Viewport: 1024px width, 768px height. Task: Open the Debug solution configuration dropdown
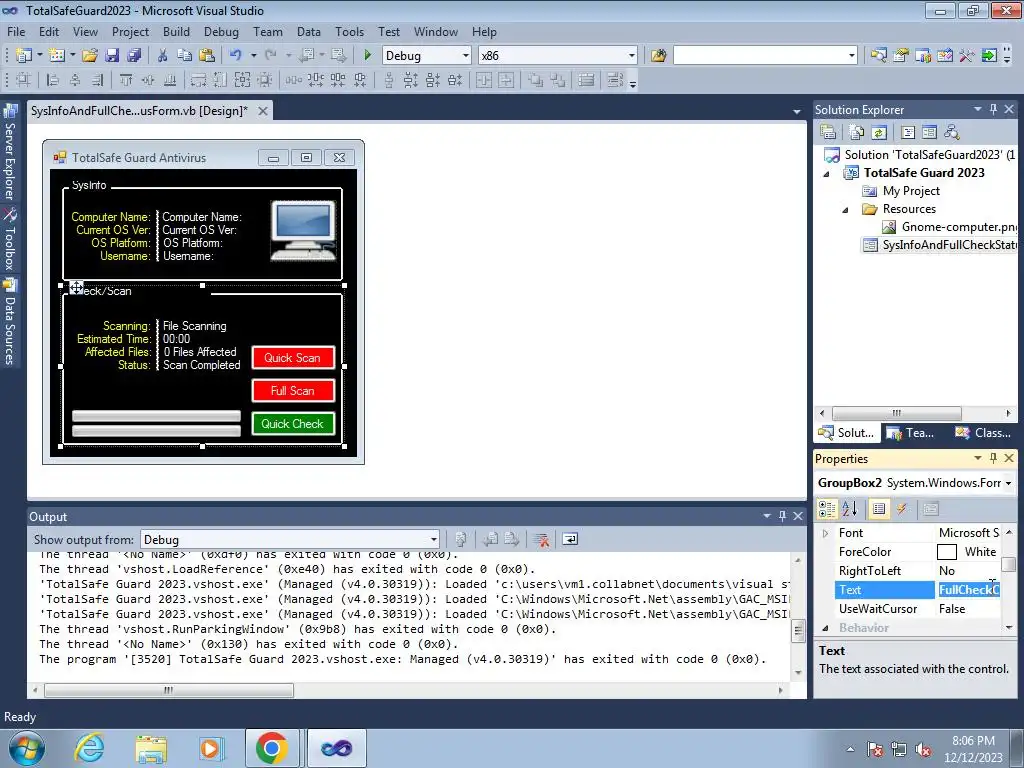click(x=466, y=56)
